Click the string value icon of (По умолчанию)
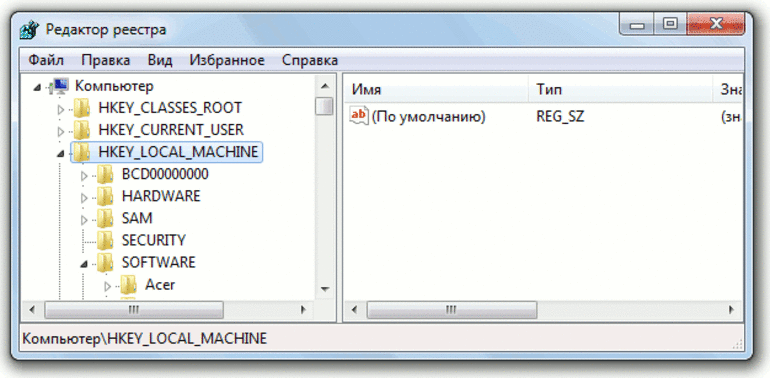 pyautogui.click(x=358, y=117)
